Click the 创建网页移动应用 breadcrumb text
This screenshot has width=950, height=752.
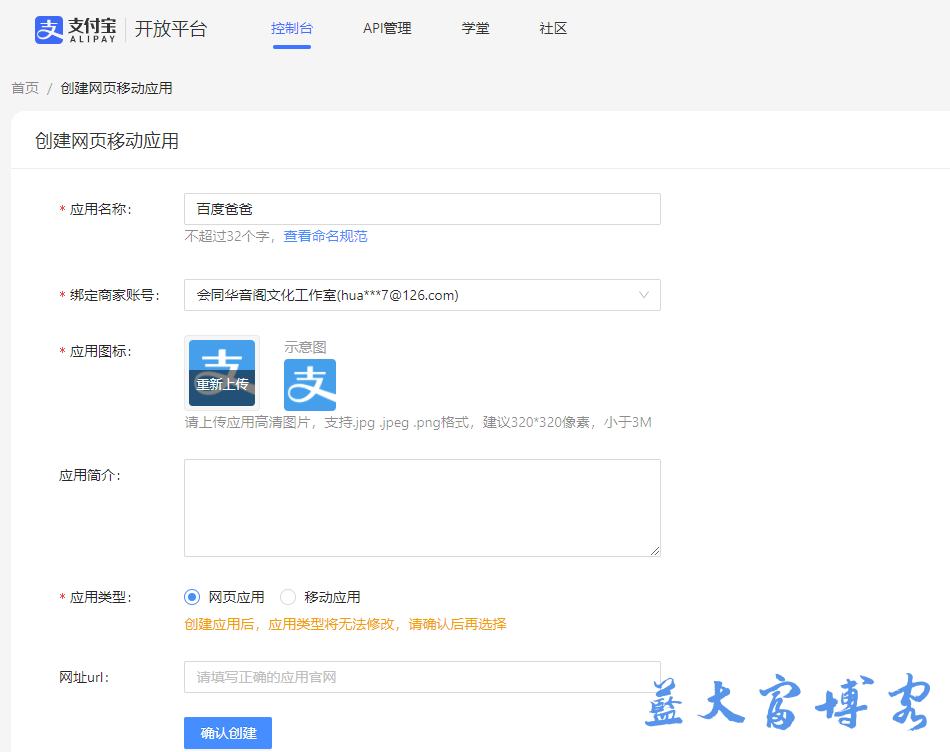point(116,88)
